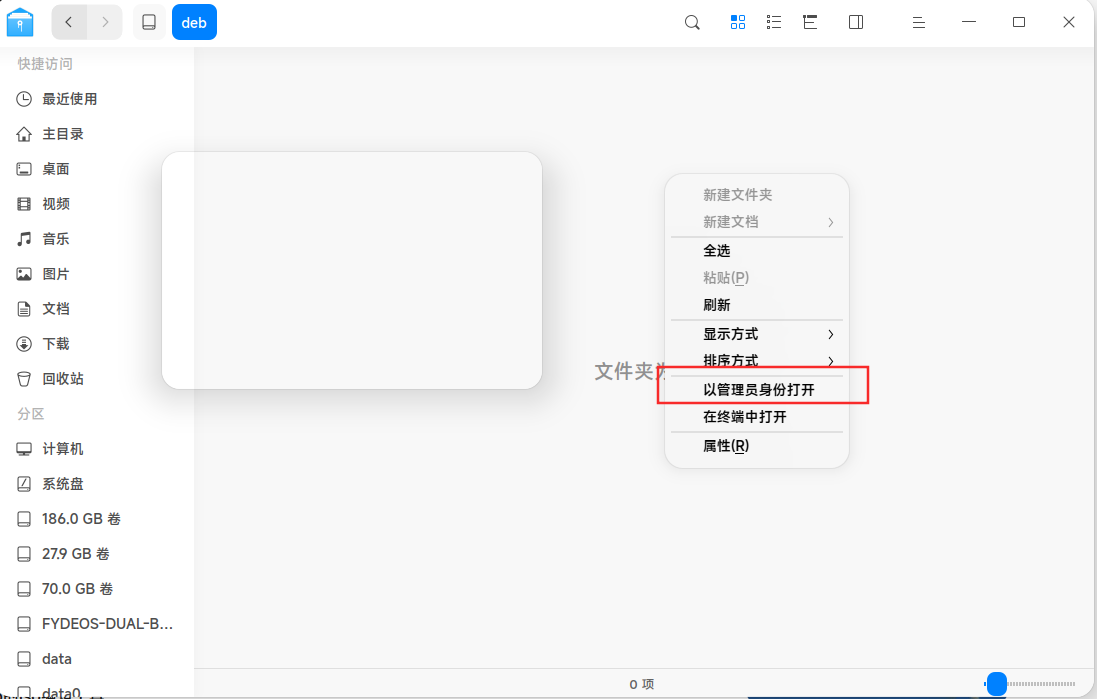
Task: Click the desktop icon beside 桌面
Action: coord(24,169)
